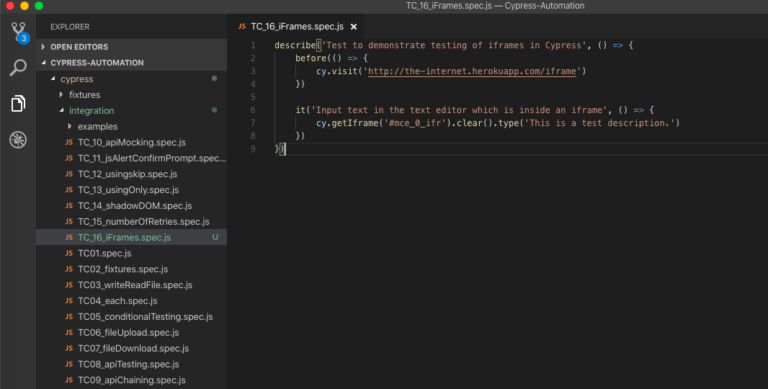Click line number 2 in gutter
Image resolution: width=768 pixels, height=389 pixels.
pyautogui.click(x=253, y=58)
